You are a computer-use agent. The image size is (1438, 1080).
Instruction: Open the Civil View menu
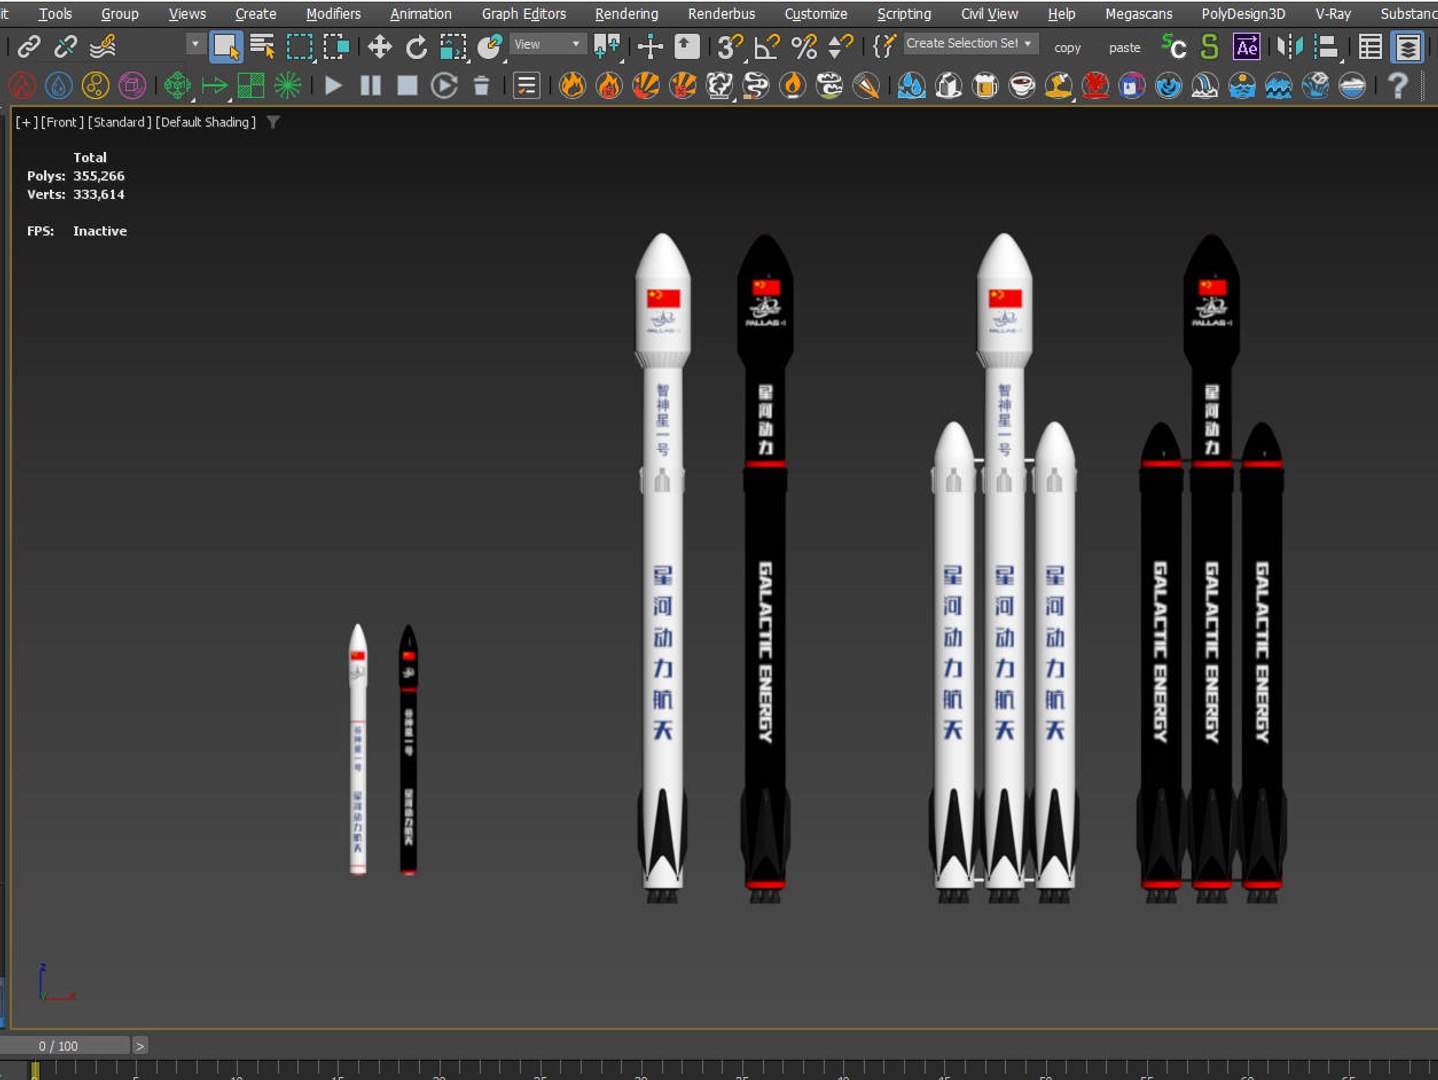pyautogui.click(x=989, y=14)
